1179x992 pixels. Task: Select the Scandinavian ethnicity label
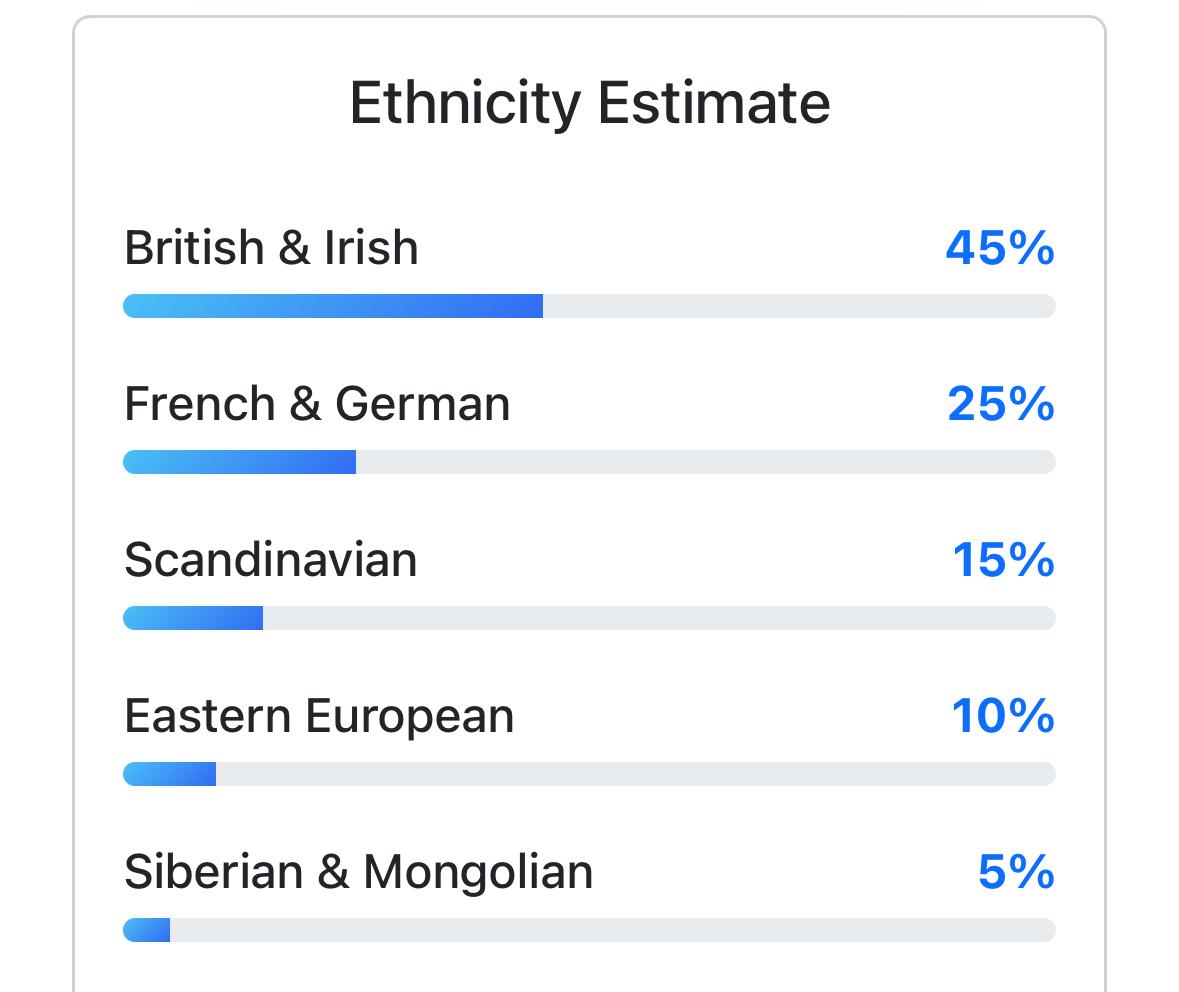pos(270,560)
